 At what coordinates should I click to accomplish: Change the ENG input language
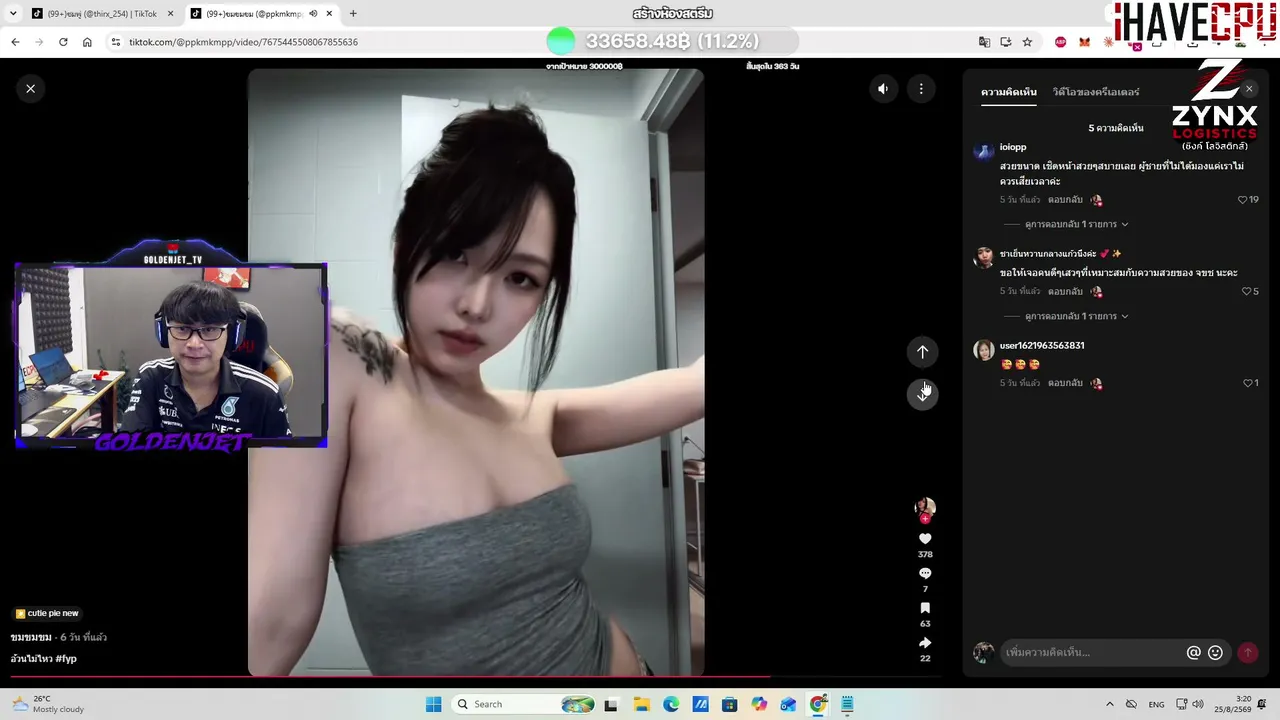tap(1156, 705)
